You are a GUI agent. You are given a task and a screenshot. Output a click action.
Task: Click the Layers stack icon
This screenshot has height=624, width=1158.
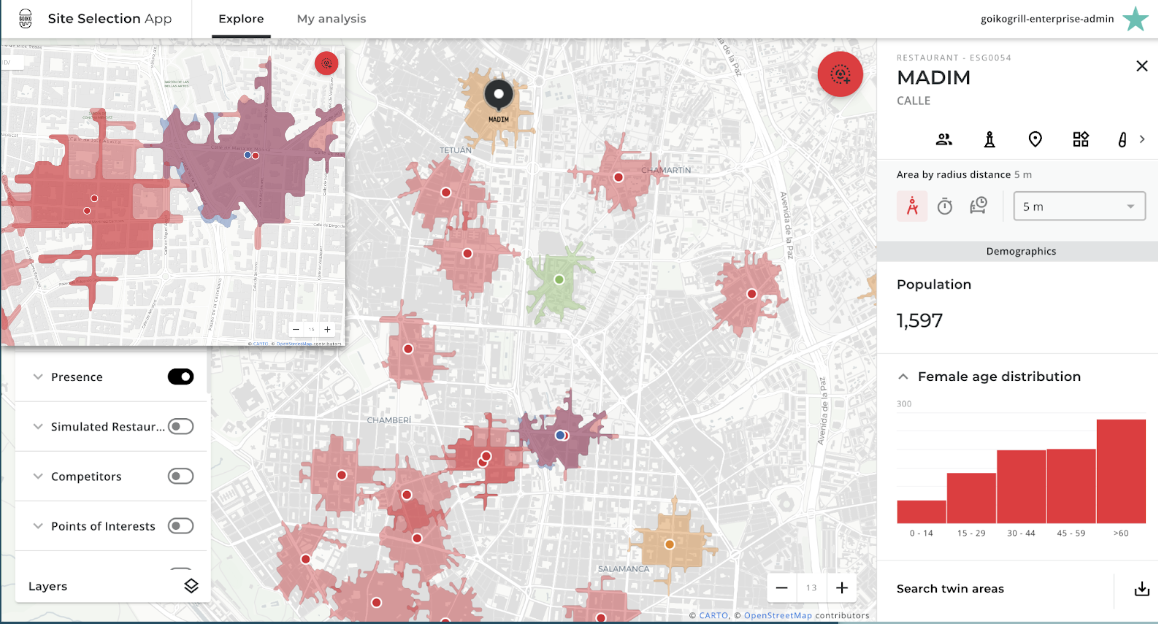coord(191,586)
